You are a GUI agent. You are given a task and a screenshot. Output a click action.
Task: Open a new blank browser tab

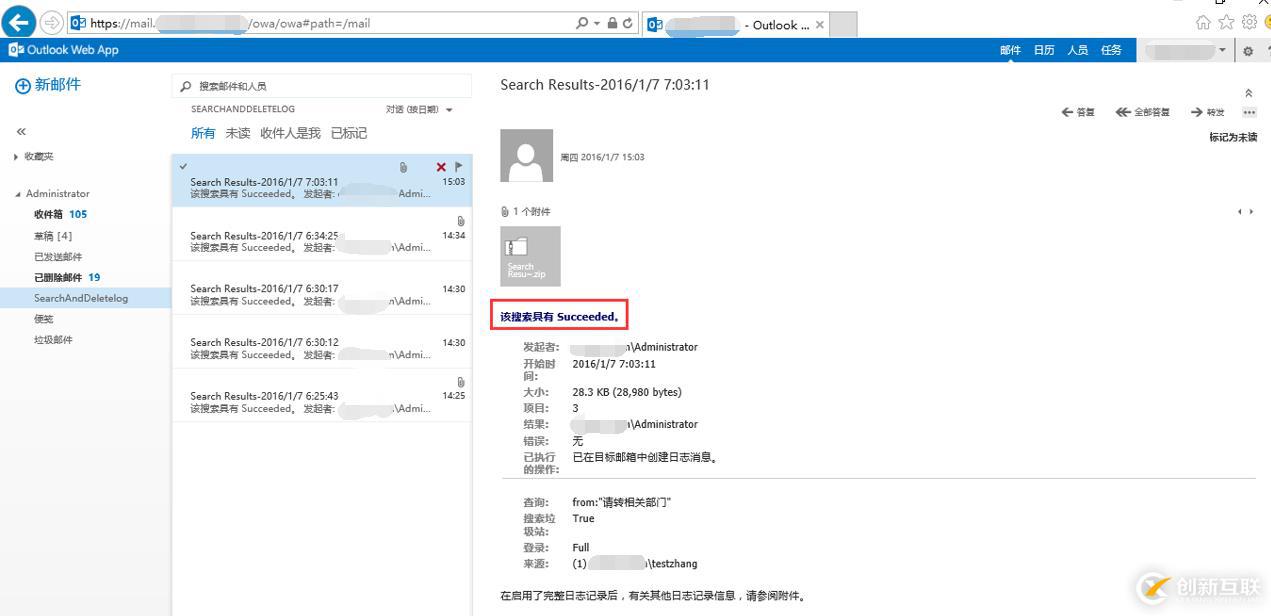click(843, 25)
